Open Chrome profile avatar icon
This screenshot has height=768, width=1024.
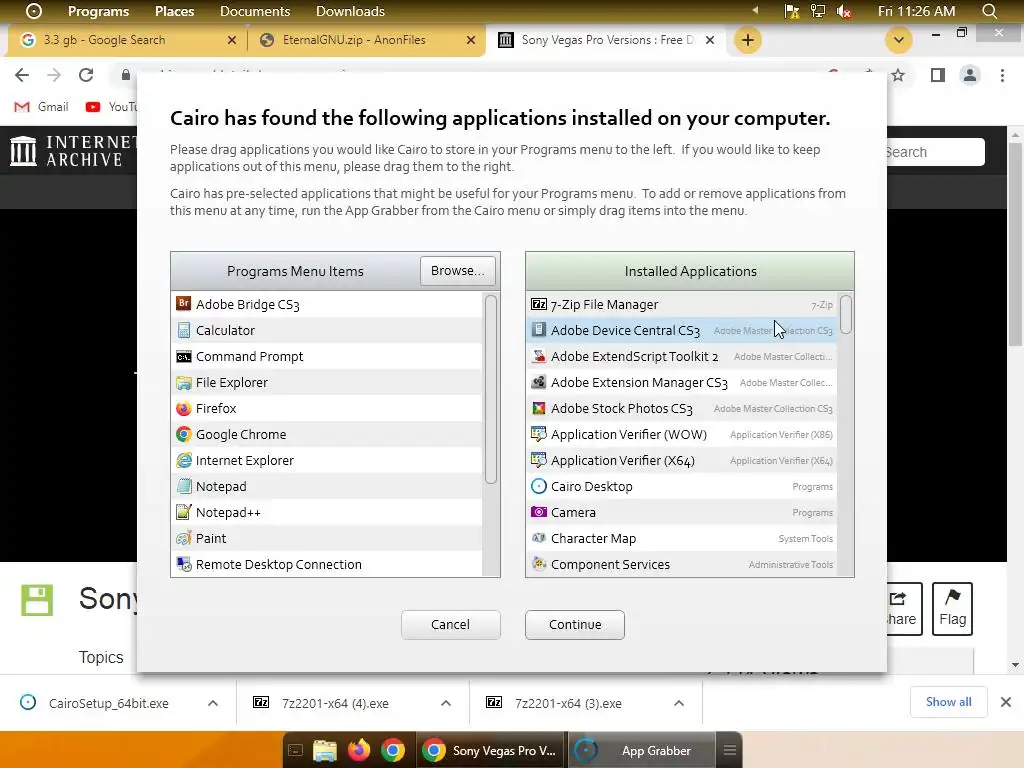point(970,75)
